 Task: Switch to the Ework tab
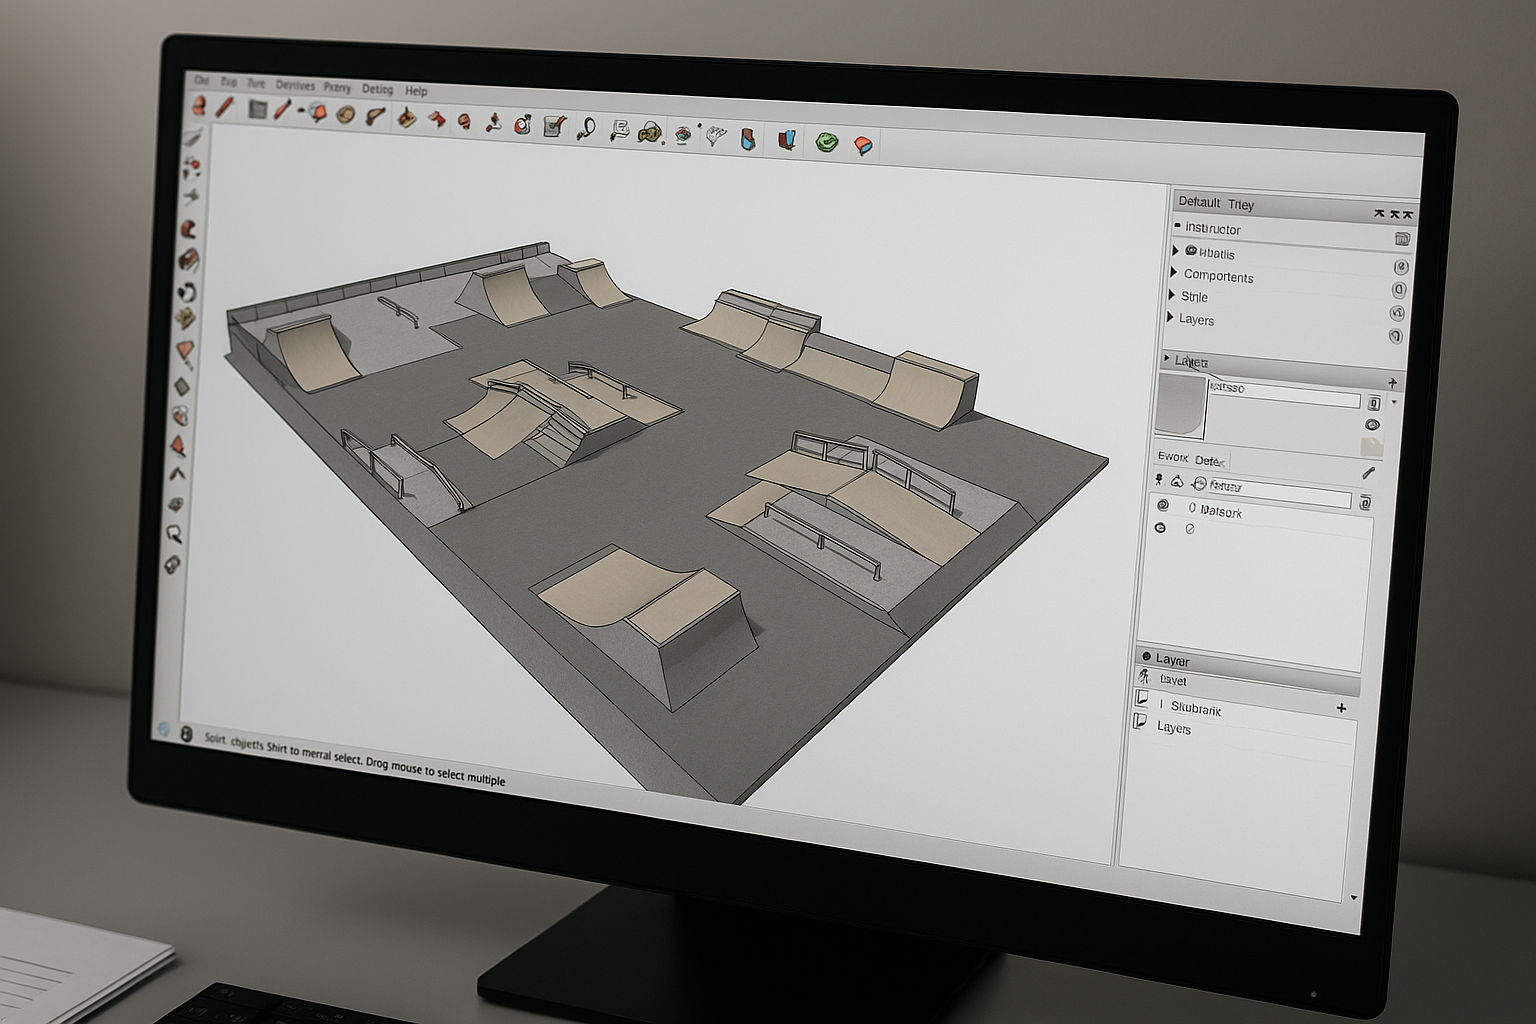click(x=1172, y=456)
